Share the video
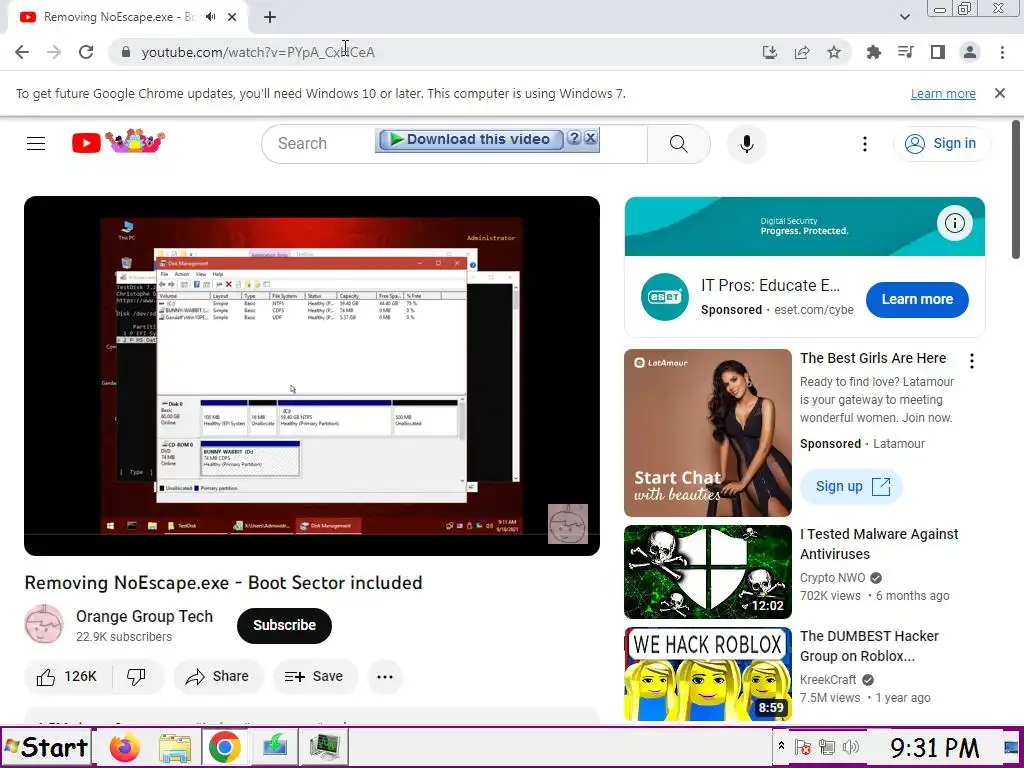The width and height of the screenshot is (1024, 768). 218,677
